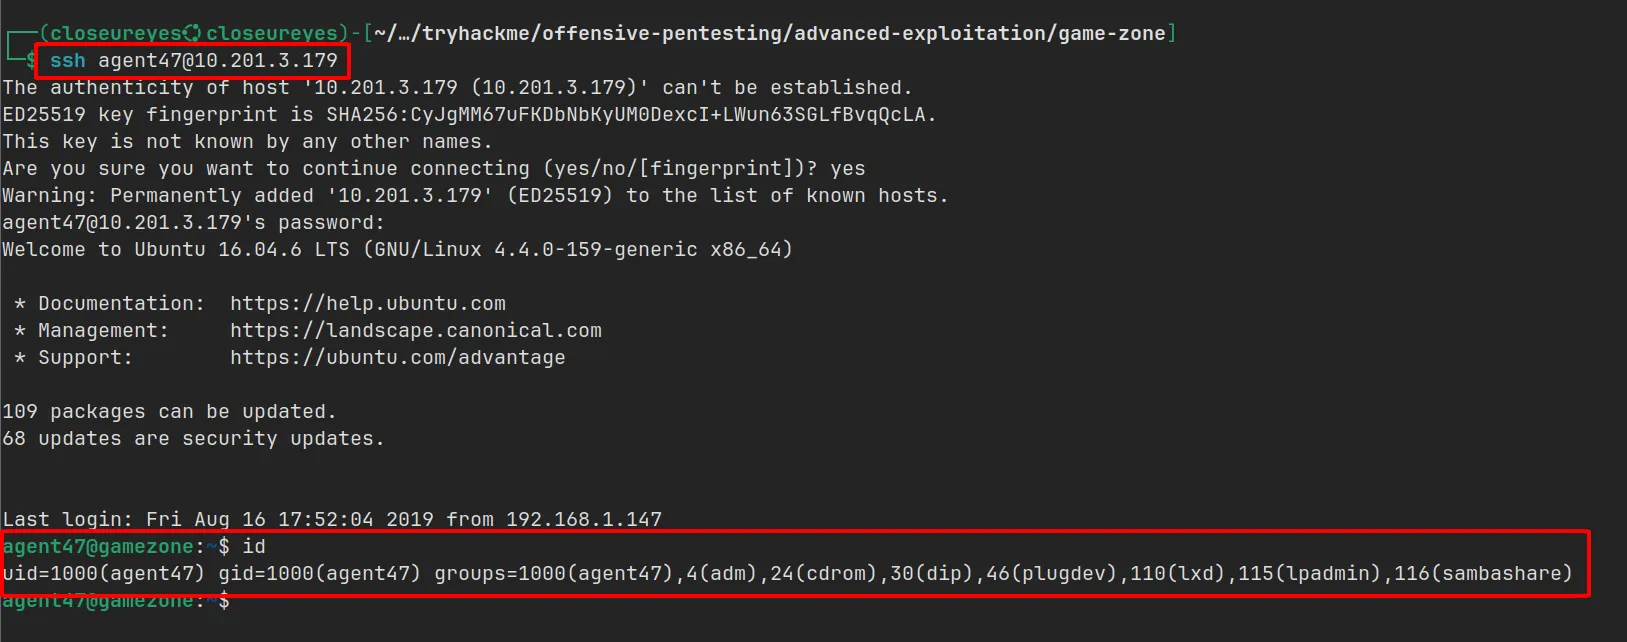This screenshot has height=642, width=1627.
Task: Open the help.ubuntu.com documentation link
Action: click(367, 304)
